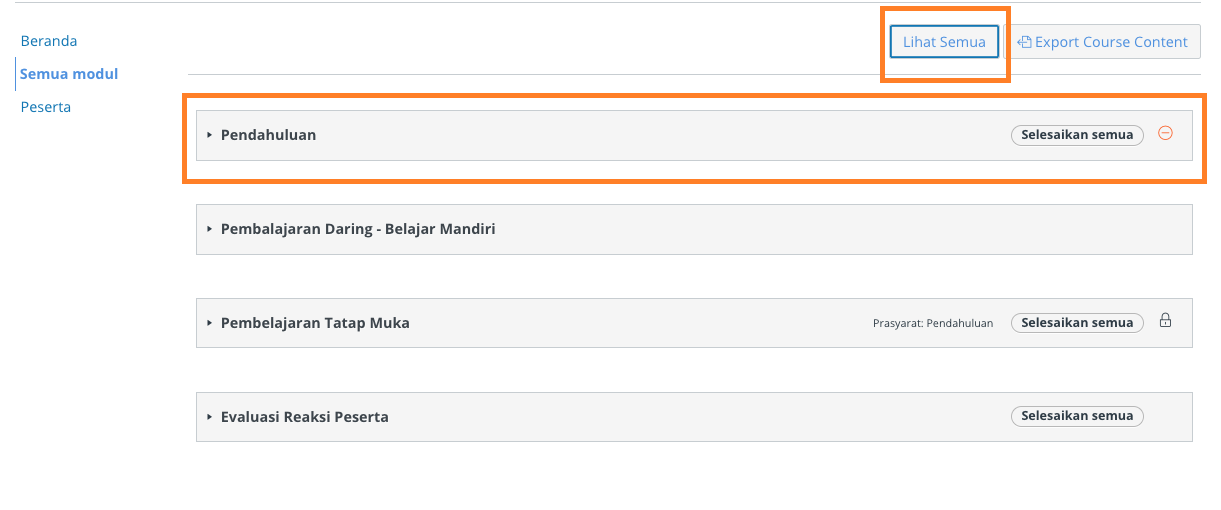Click the Pembalajaran Daring - Belajar Mandiri title
Image resolution: width=1221 pixels, height=510 pixels.
(358, 229)
